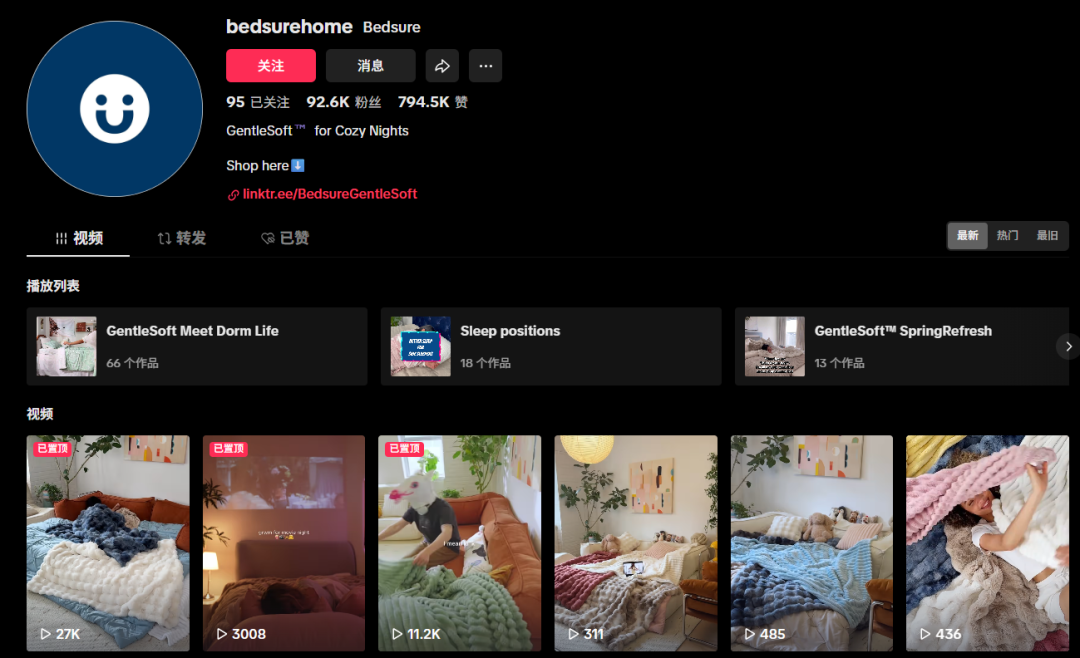Click the 已置顶 pinned badge on 3008 video

click(x=229, y=449)
